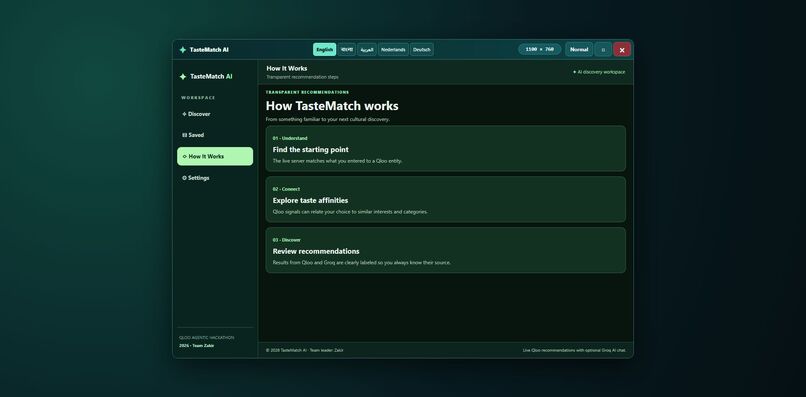This screenshot has width=806, height=397.
Task: Click the '01 - Understand' step label
Action: [x=290, y=138]
